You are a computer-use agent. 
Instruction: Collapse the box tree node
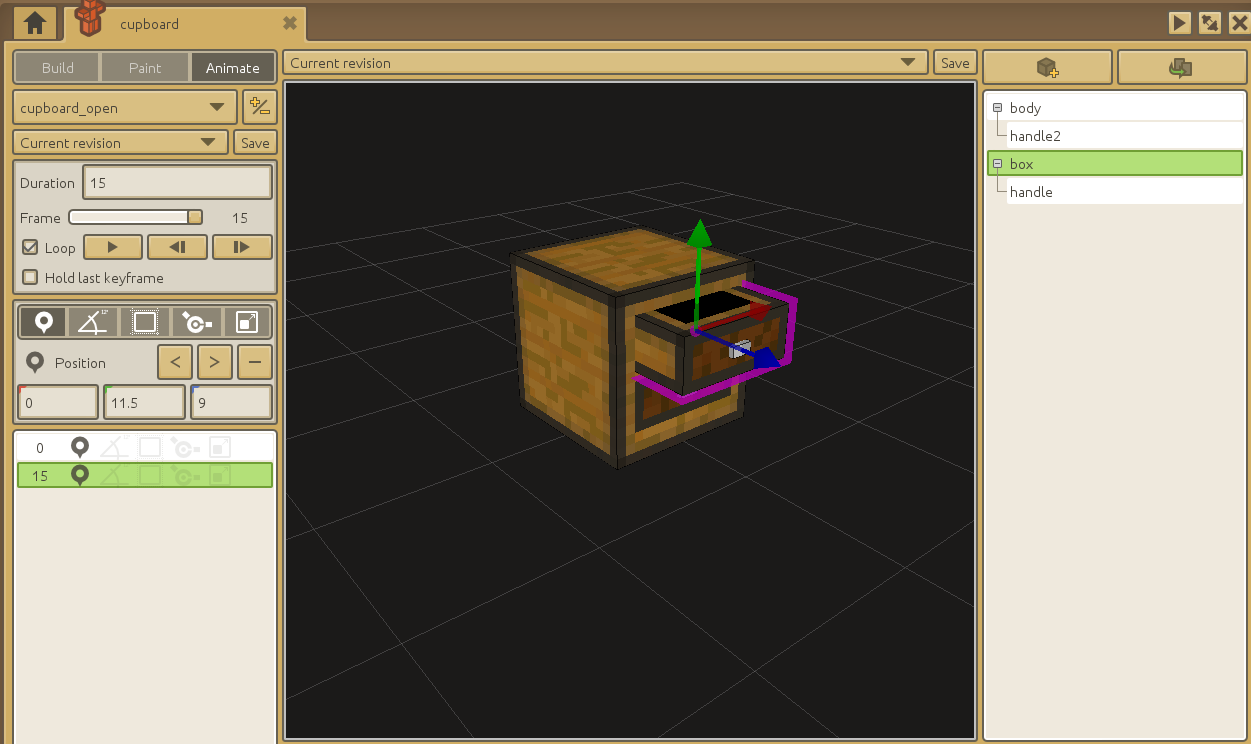997,164
